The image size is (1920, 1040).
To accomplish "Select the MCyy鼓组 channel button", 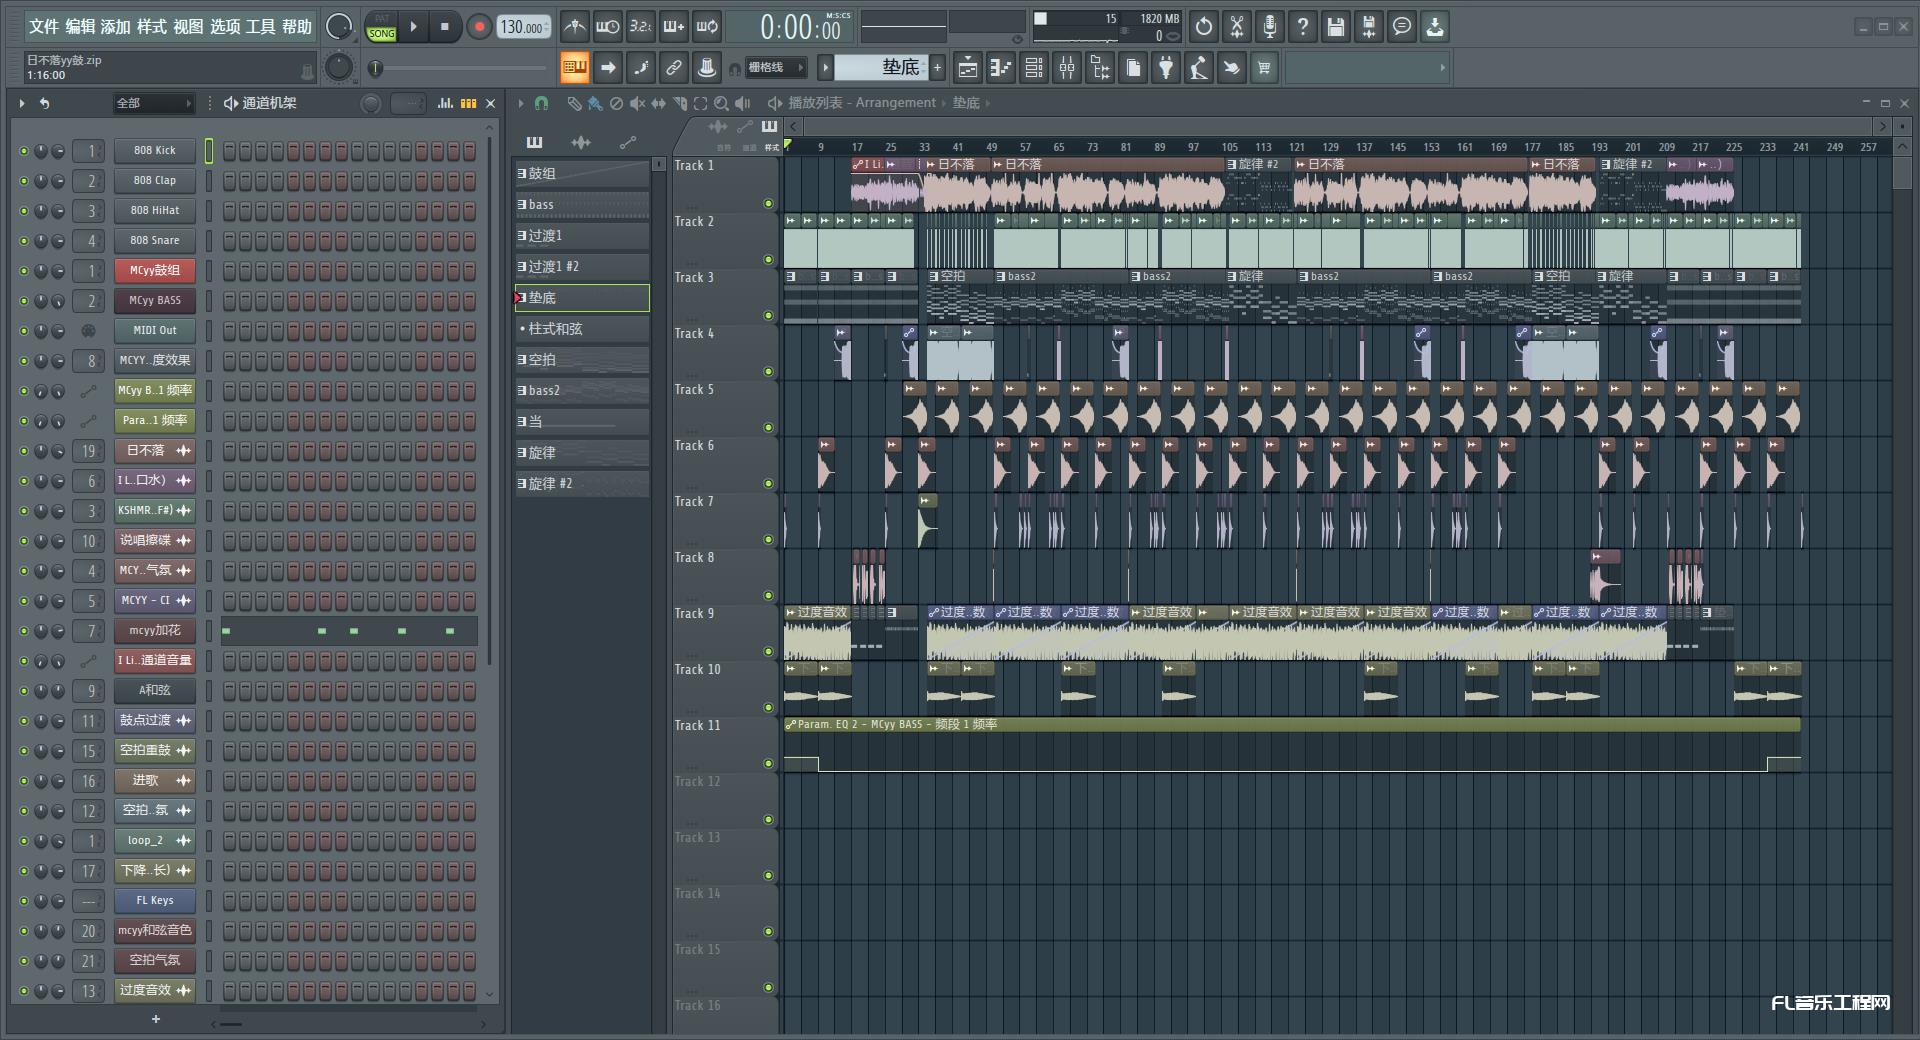I will [154, 270].
